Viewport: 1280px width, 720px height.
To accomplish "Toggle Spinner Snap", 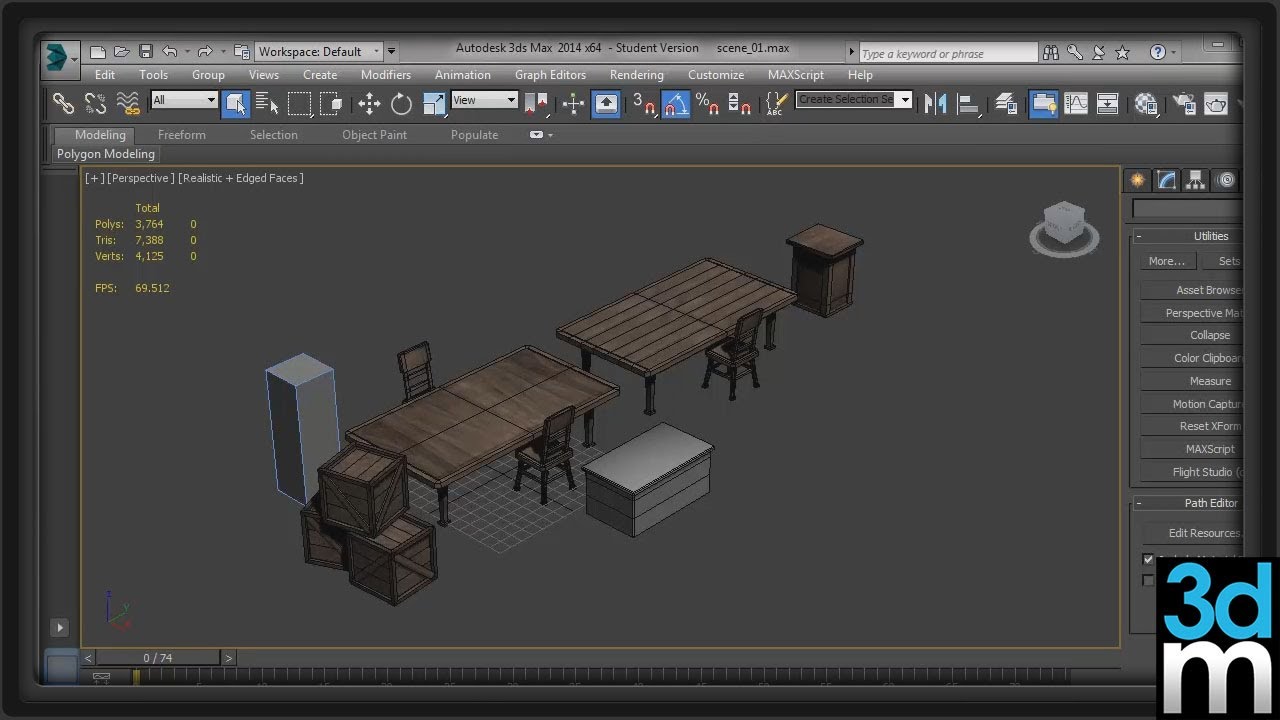I will (x=740, y=103).
